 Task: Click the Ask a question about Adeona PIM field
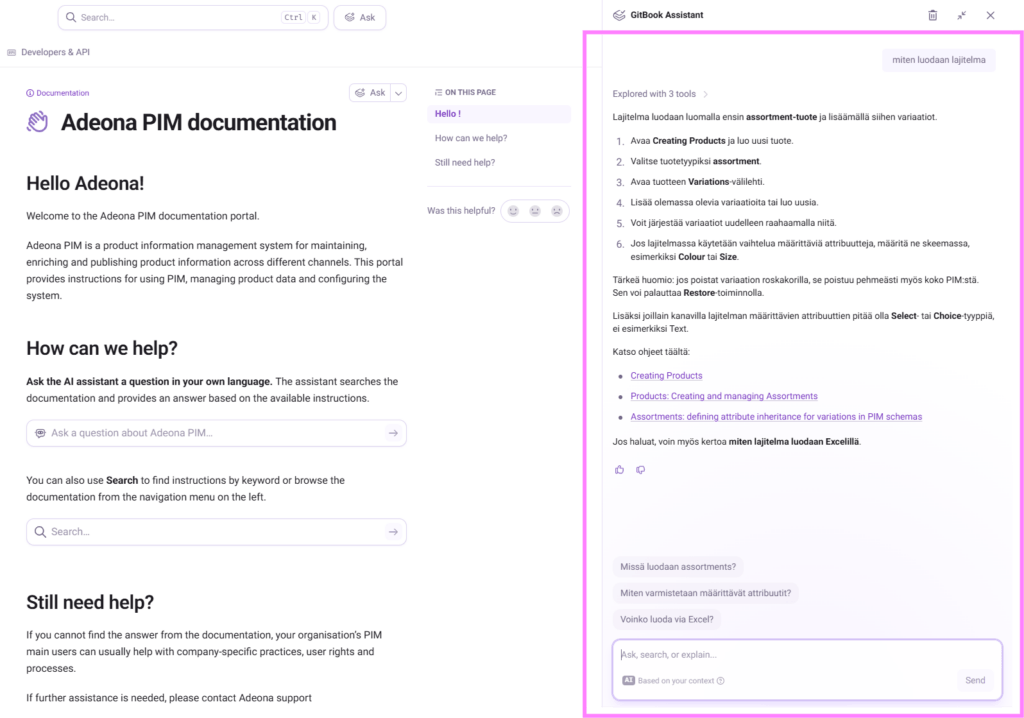point(216,433)
